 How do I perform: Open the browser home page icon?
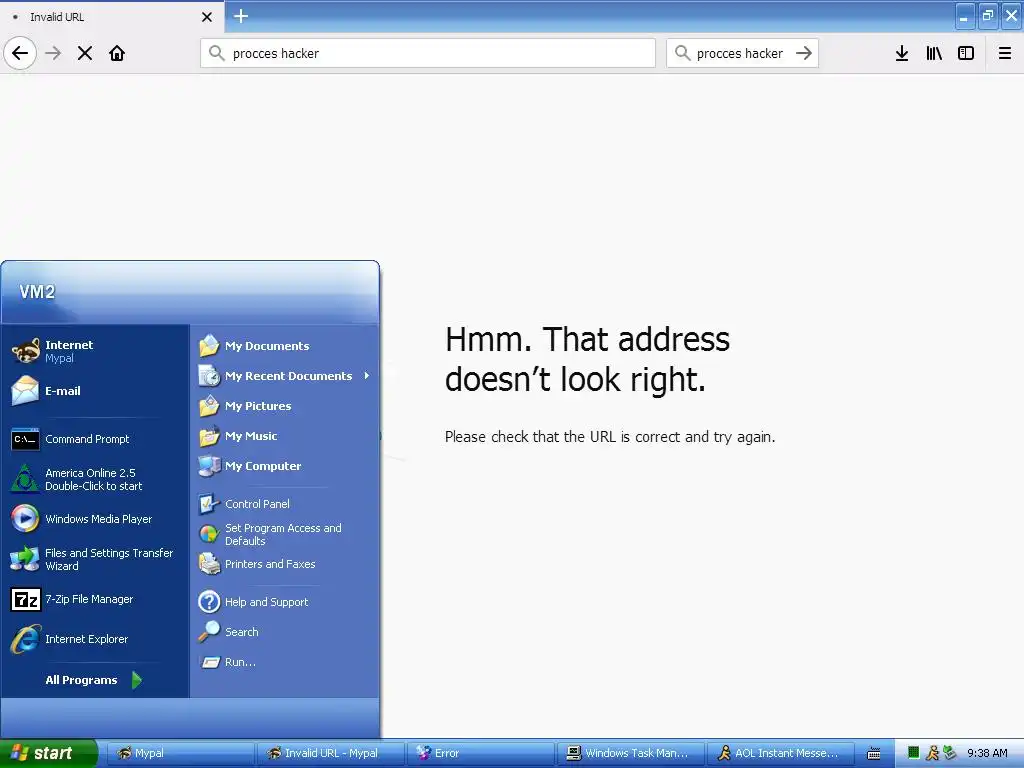coord(117,53)
